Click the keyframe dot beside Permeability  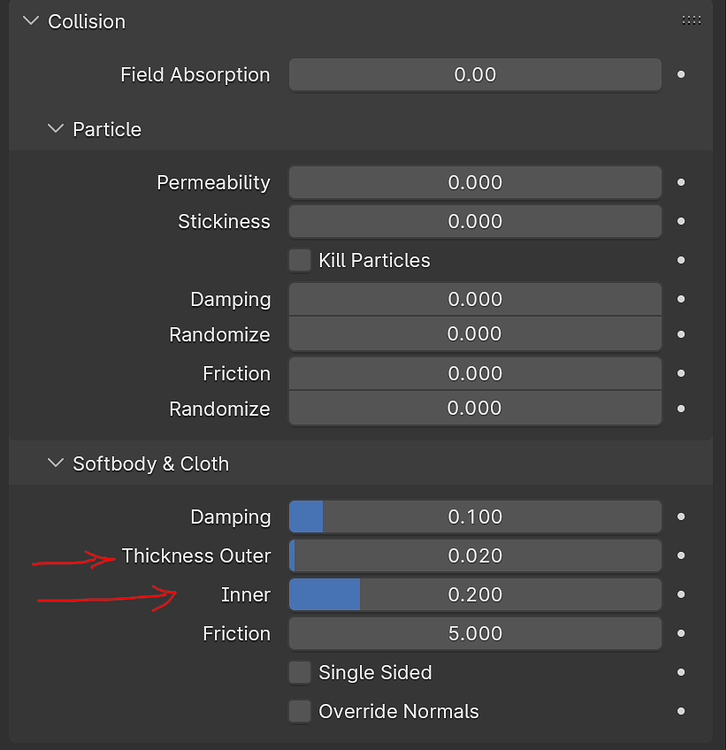[x=681, y=182]
